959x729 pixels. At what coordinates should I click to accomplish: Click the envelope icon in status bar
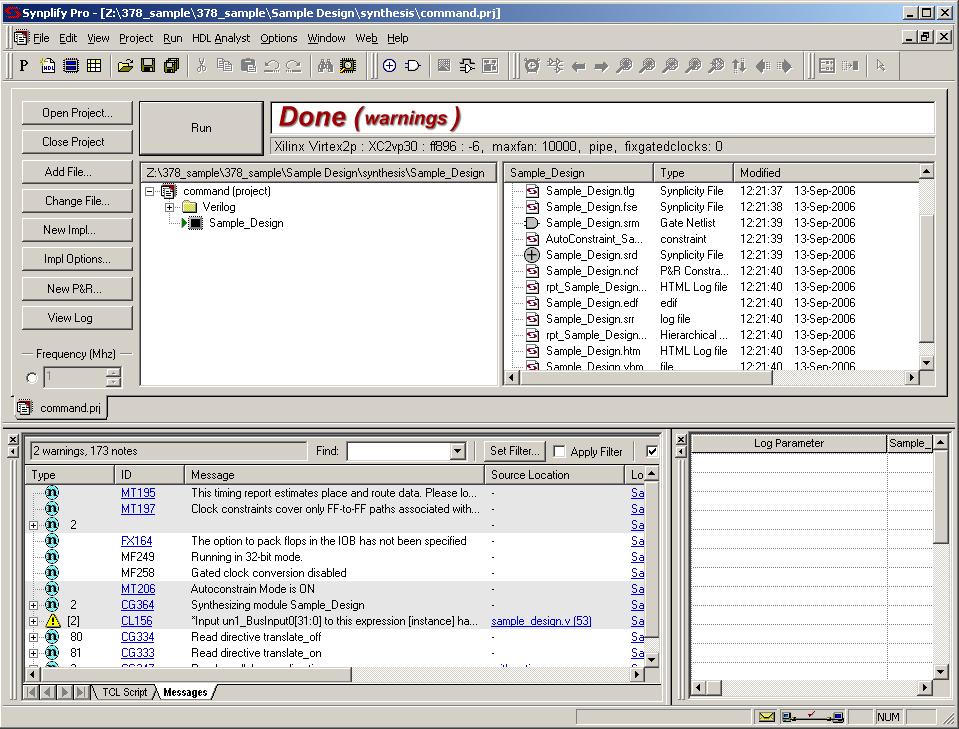click(x=766, y=717)
